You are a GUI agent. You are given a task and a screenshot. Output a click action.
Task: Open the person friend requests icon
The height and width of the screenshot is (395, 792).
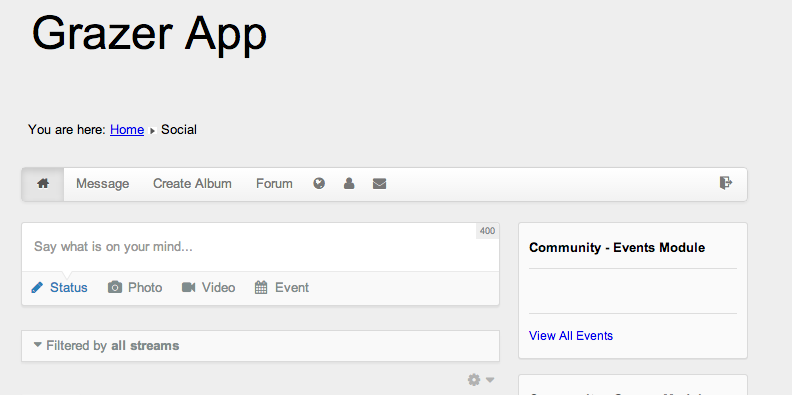pyautogui.click(x=349, y=184)
